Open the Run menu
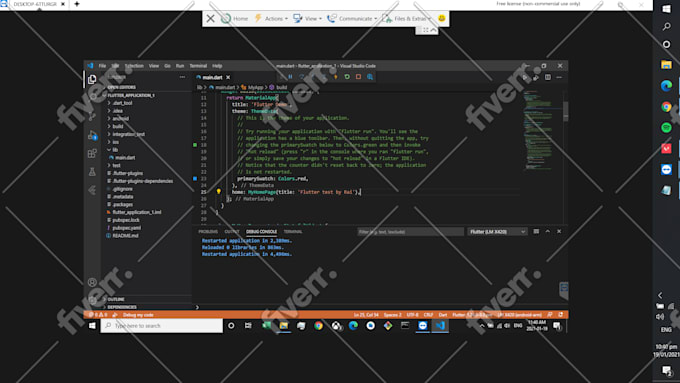 click(180, 66)
